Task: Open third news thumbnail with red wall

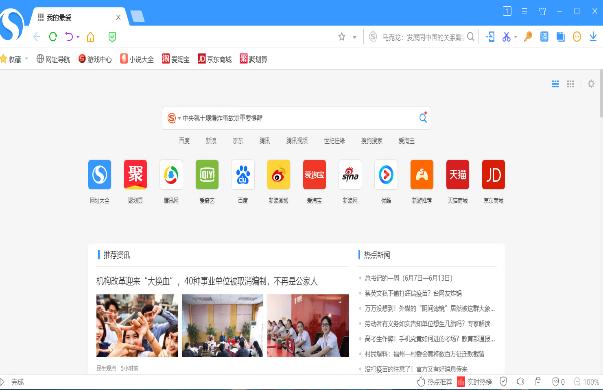Action: tap(308, 325)
